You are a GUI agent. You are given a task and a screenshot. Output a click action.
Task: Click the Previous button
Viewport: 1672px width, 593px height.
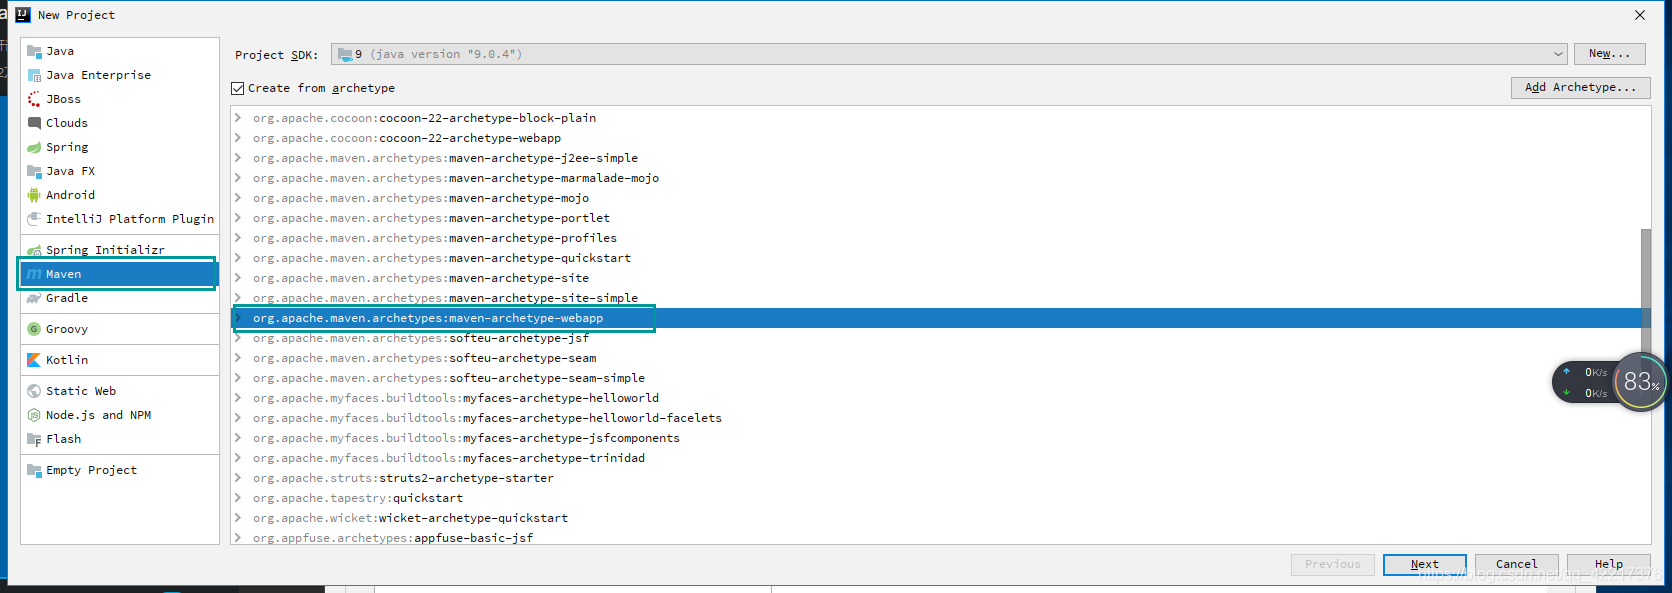tap(1332, 564)
